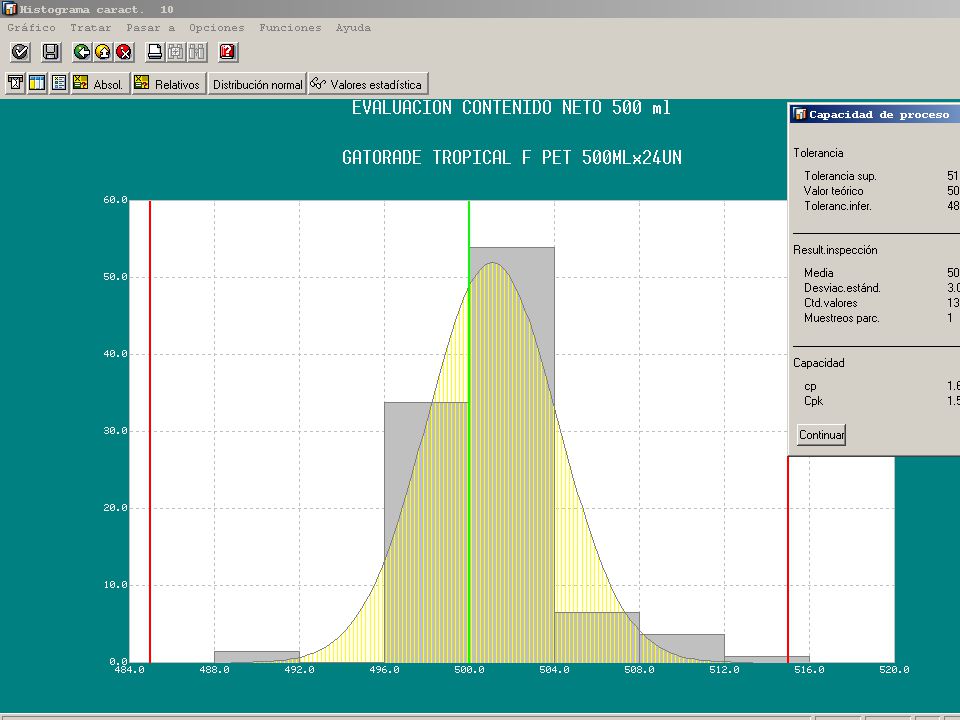Click the Ctd.valores label
The width and height of the screenshot is (960, 720).
(x=830, y=303)
